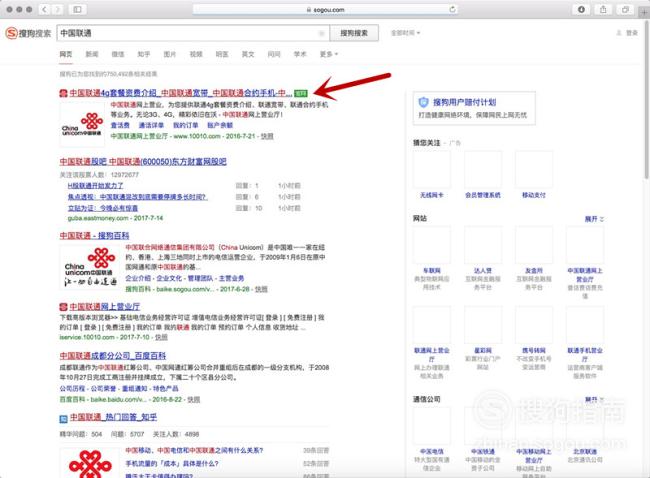This screenshot has height=478, width=650.
Task: Click the 通话详单 sublink
Action: (x=151, y=125)
